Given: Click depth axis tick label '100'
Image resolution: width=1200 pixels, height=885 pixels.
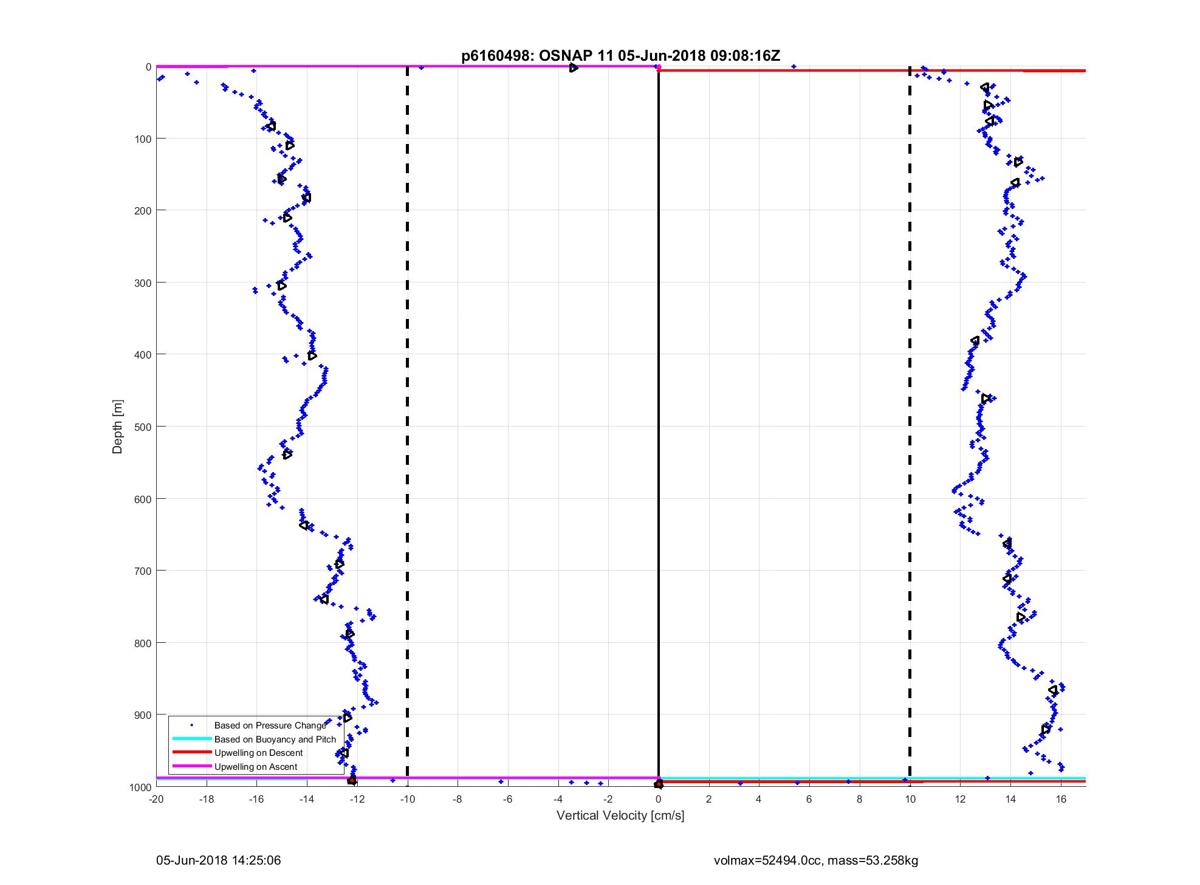Looking at the screenshot, I should click(142, 139).
